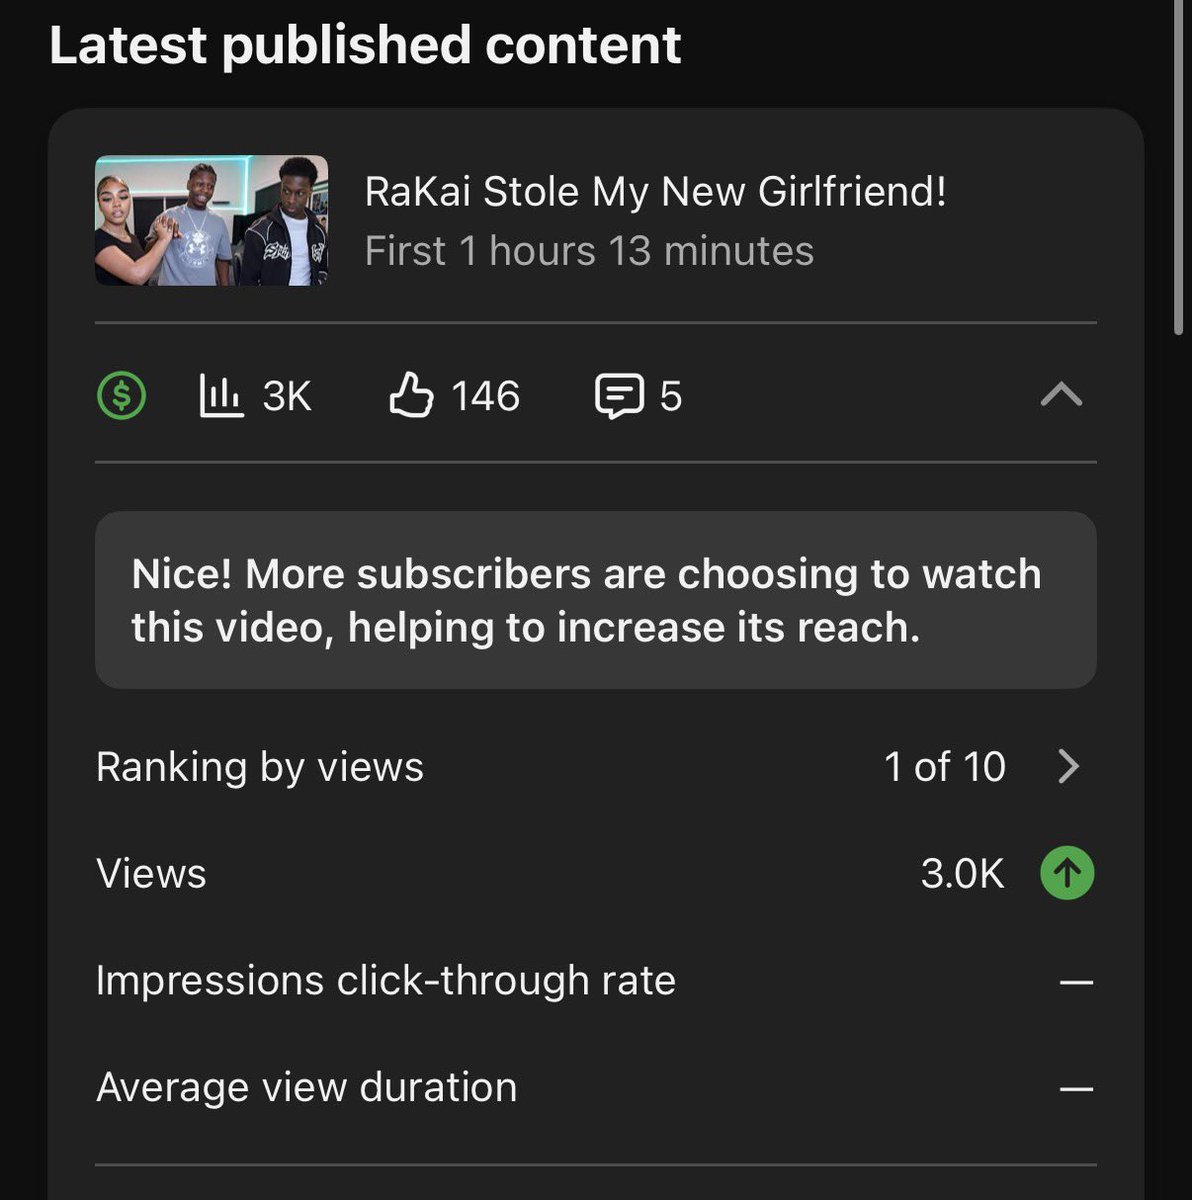
Task: Click the '3K' views count in stats row
Action: [287, 396]
